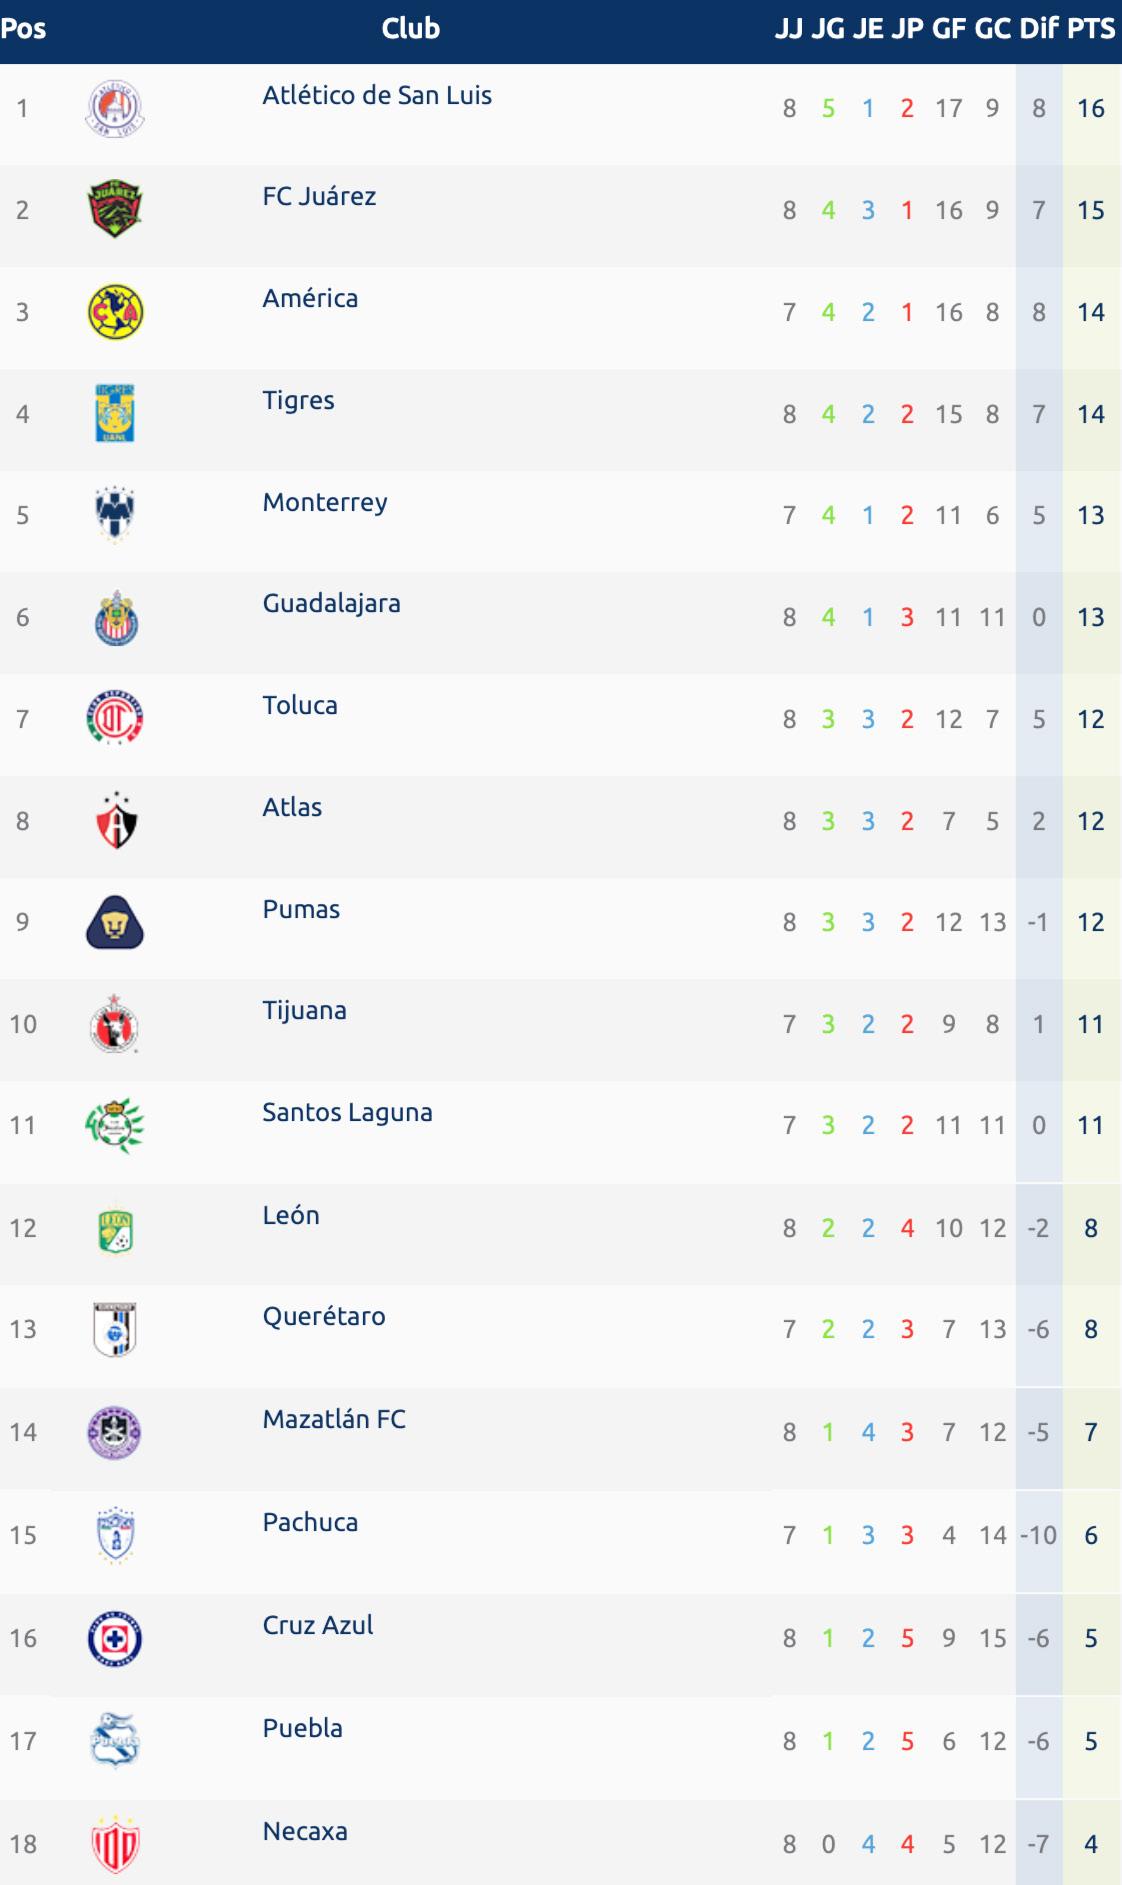
Task: Open the León team link
Action: point(291,1215)
